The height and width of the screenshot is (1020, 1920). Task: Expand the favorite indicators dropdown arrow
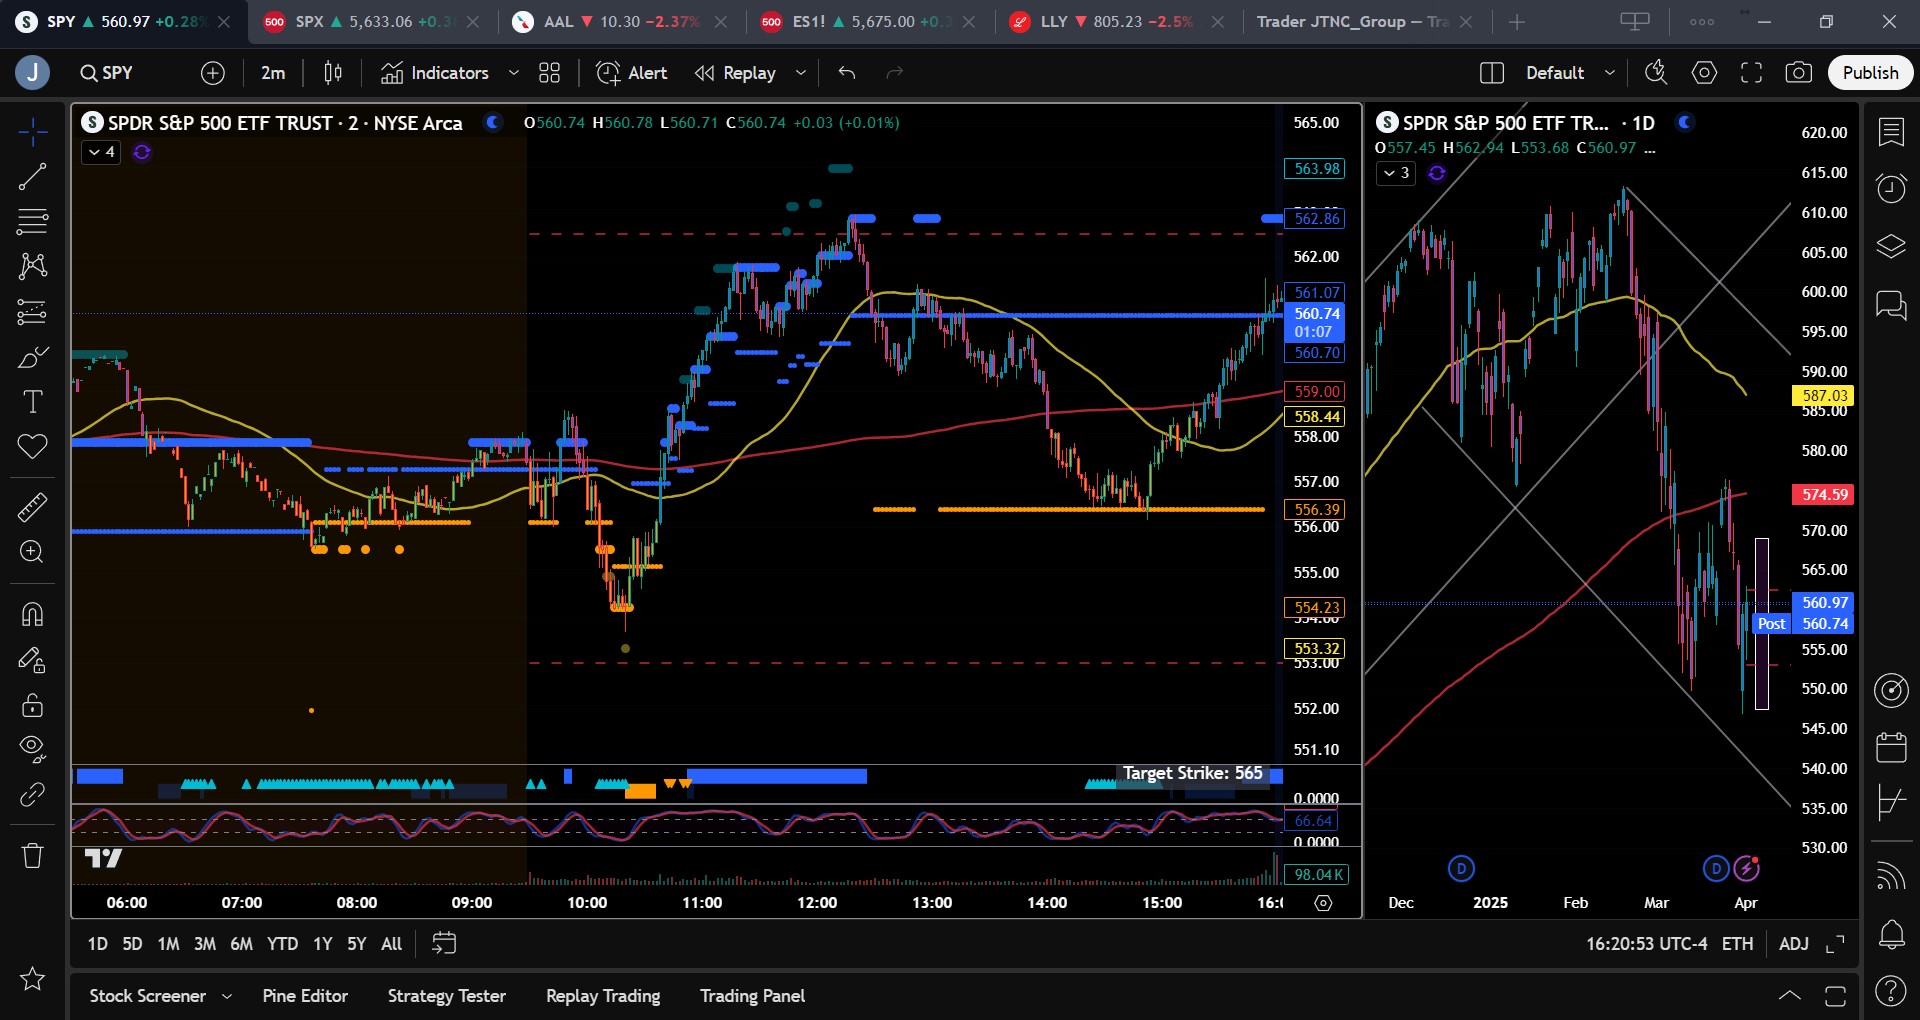(514, 73)
